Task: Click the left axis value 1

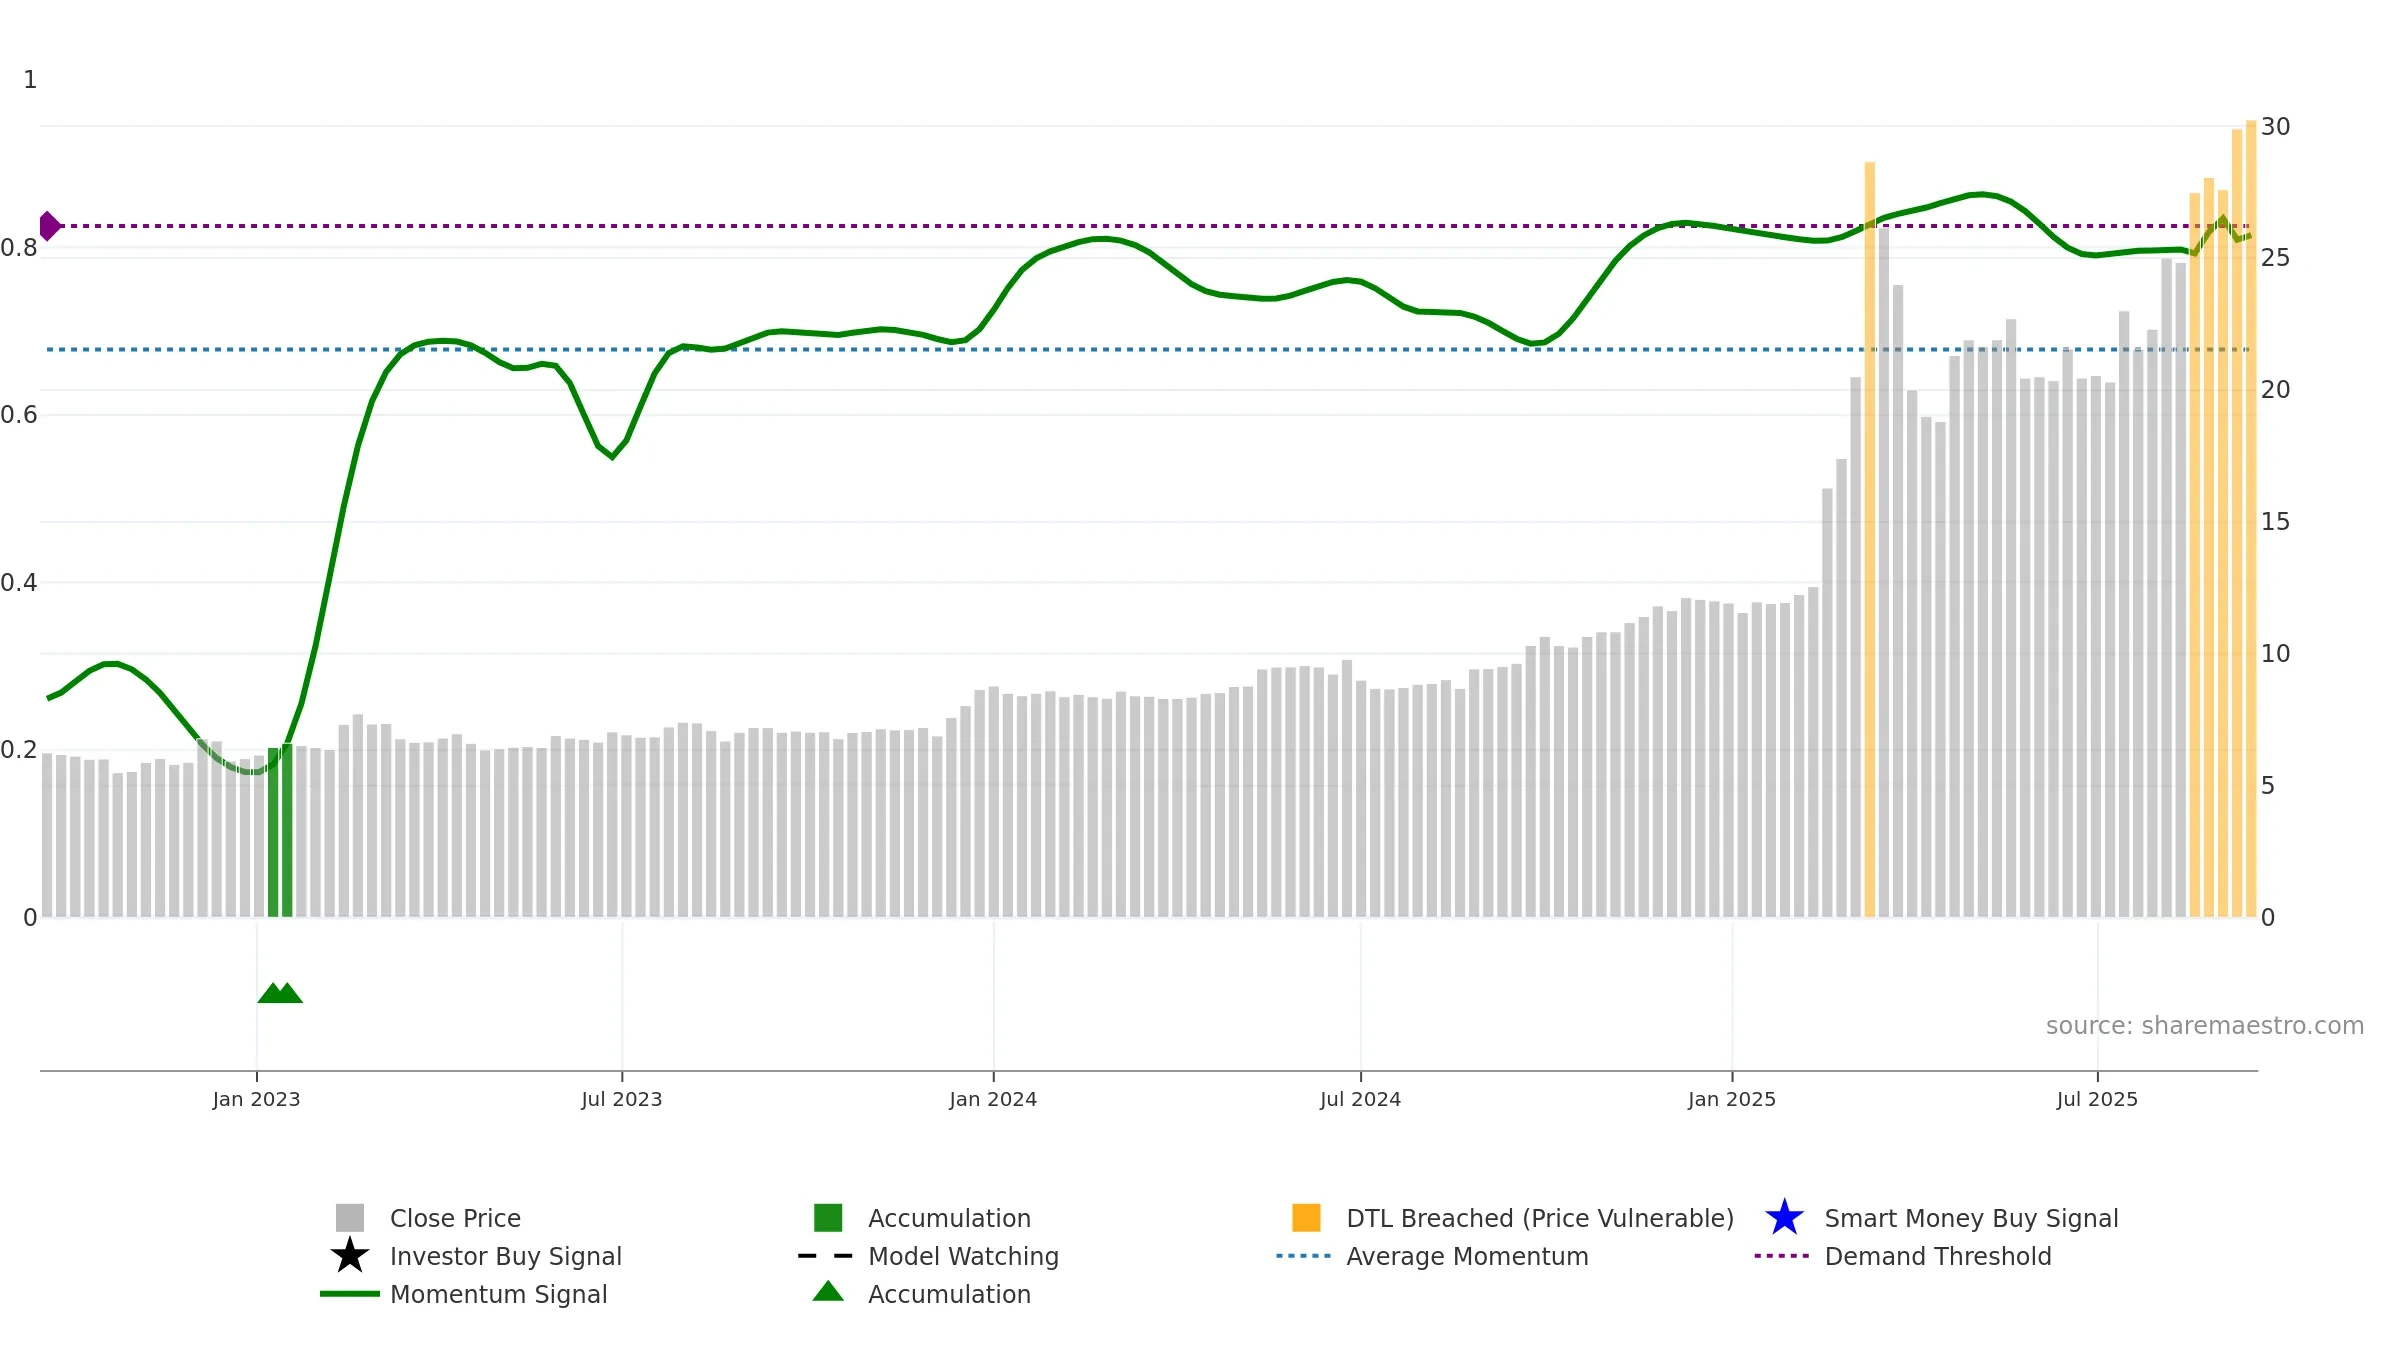Action: (30, 80)
